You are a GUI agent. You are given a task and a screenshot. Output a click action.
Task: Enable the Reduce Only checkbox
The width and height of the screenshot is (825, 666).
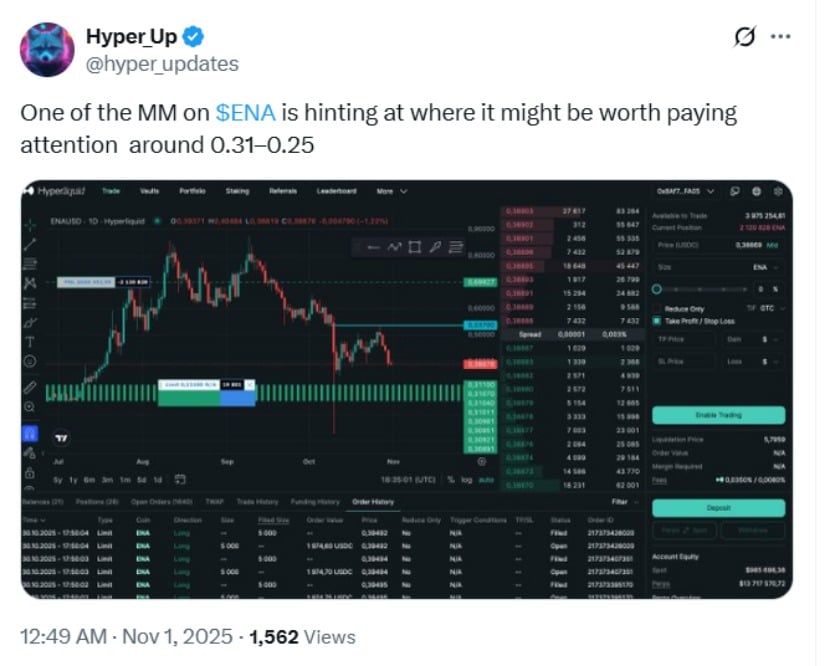click(657, 309)
